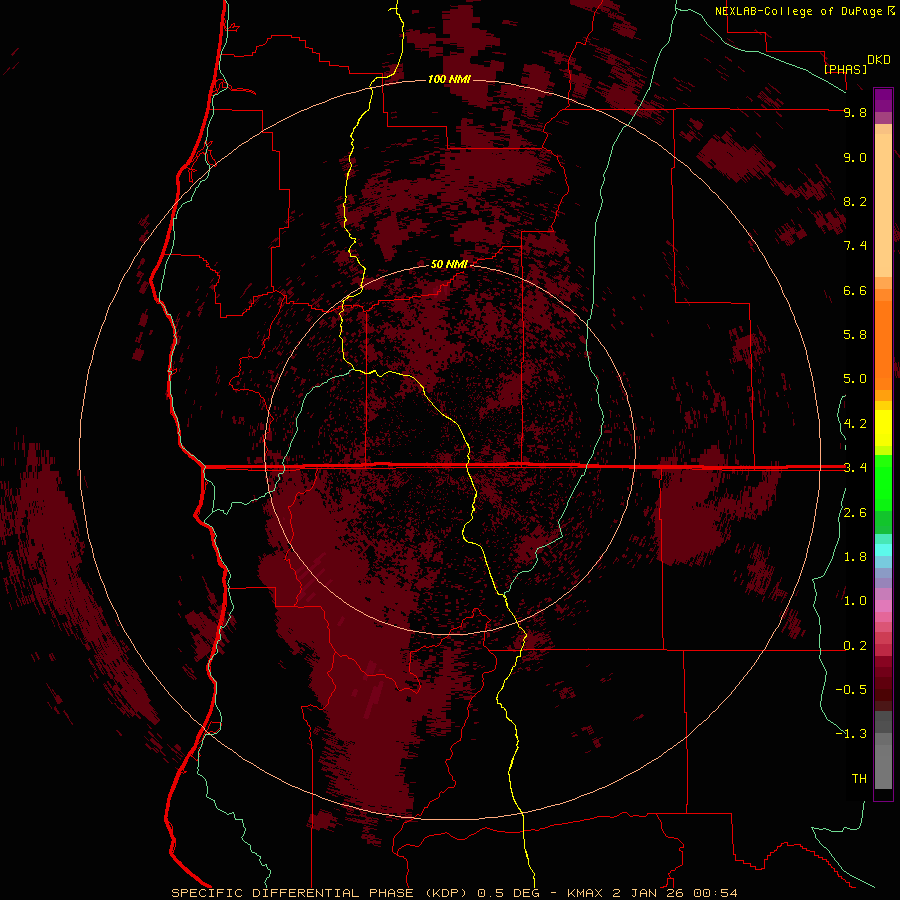Select the 50 NMI range ring label
Viewport: 900px width, 900px height.
[449, 264]
